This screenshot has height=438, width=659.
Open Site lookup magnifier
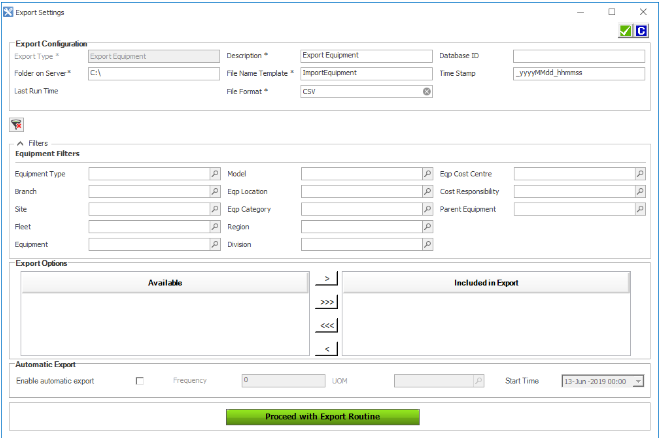pos(215,209)
